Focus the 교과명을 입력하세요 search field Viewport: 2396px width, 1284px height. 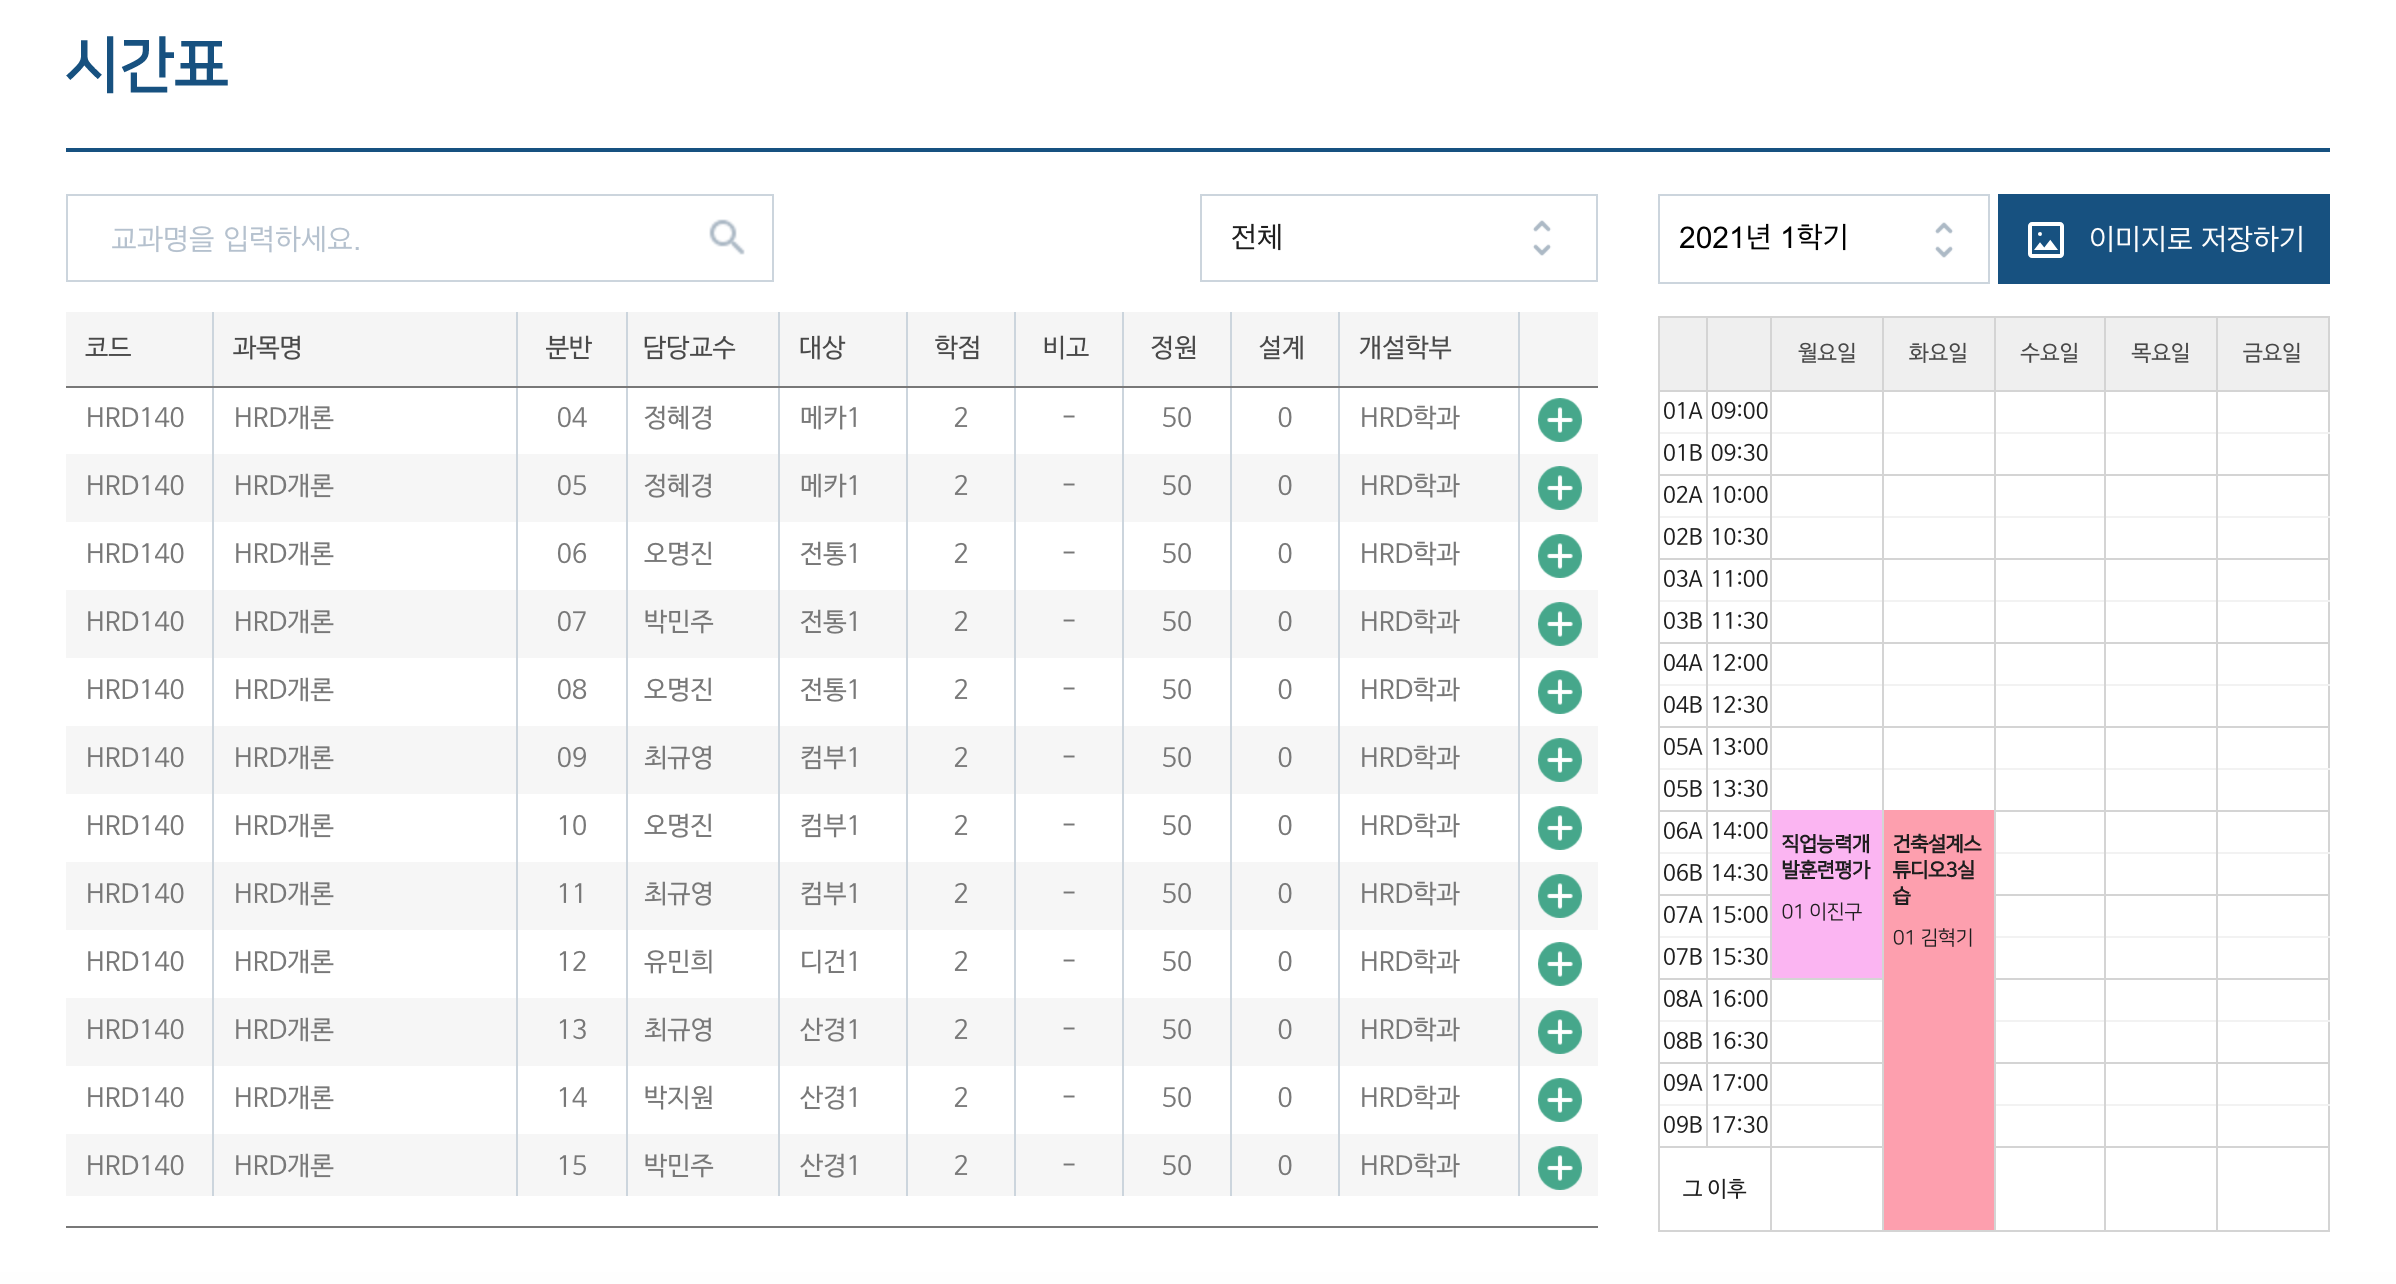coord(400,238)
